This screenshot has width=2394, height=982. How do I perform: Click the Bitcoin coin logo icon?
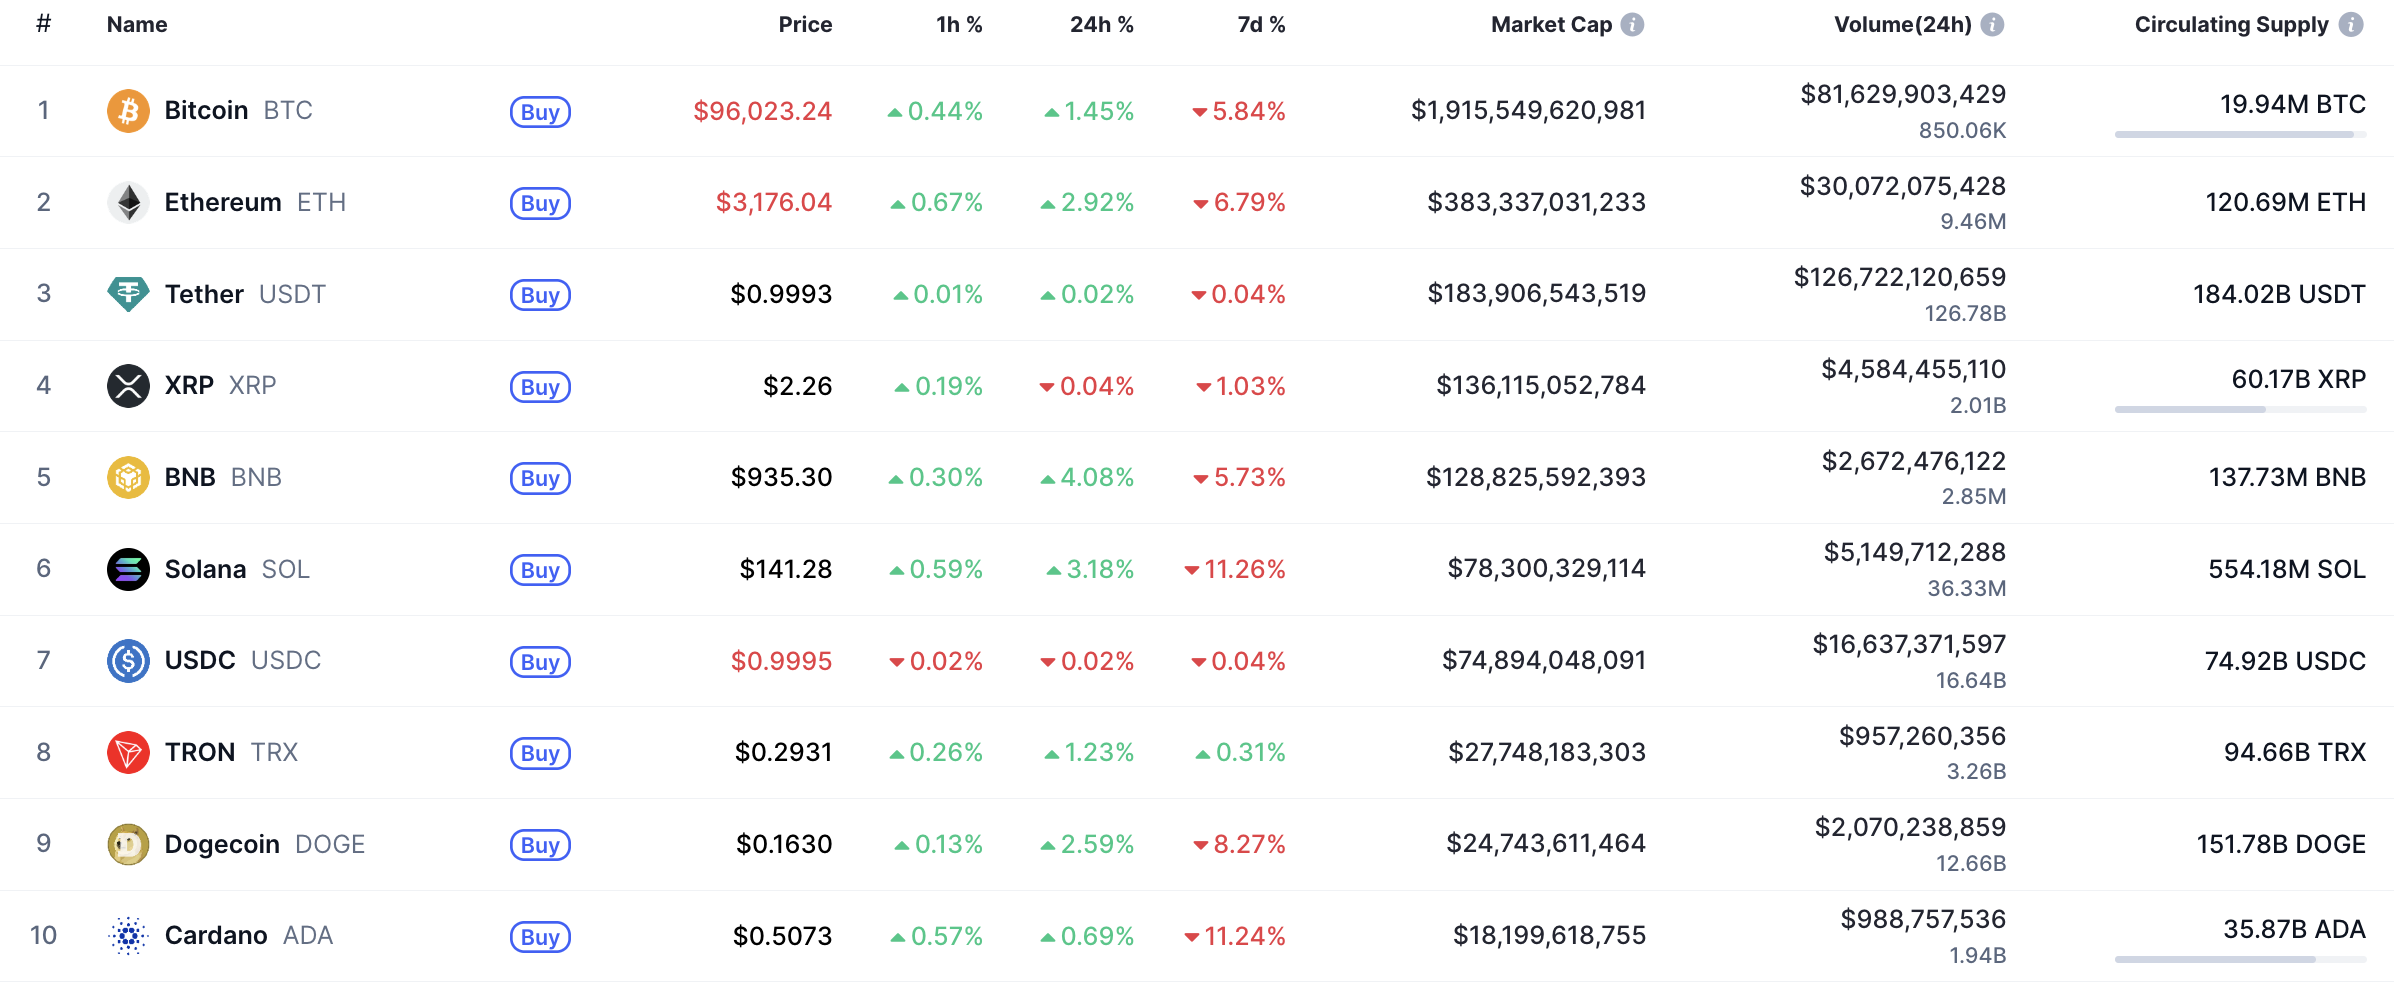tap(128, 110)
